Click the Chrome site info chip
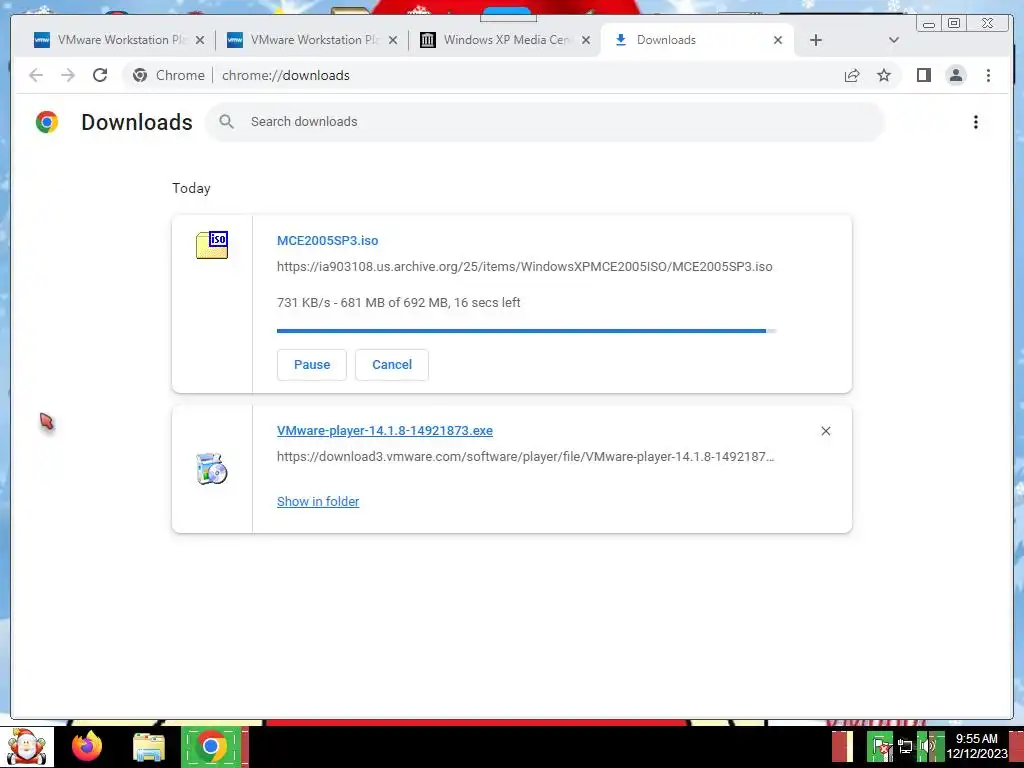Image resolution: width=1024 pixels, height=768 pixels. 168,75
